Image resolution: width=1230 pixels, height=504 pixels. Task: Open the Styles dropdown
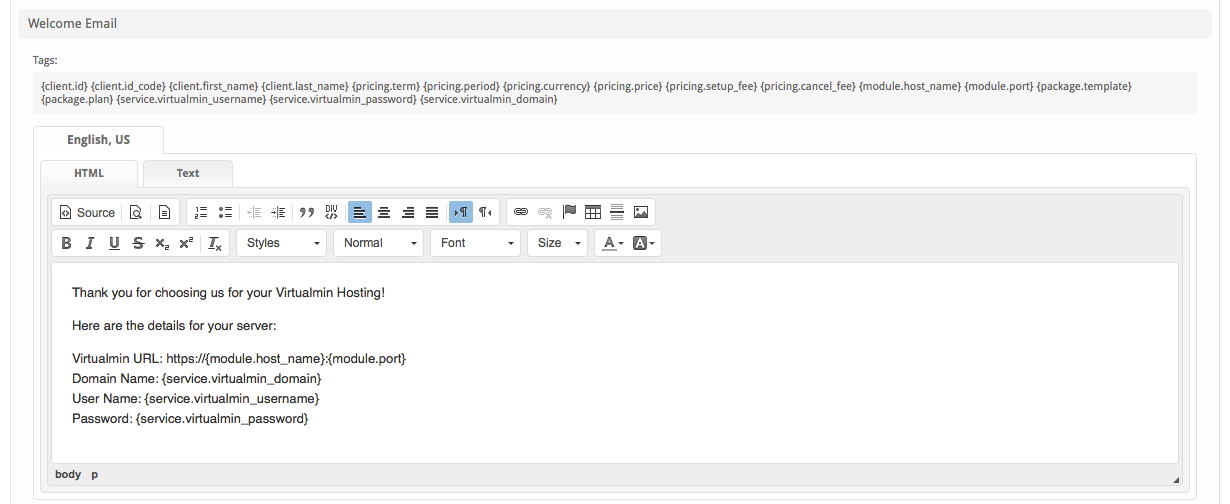282,243
